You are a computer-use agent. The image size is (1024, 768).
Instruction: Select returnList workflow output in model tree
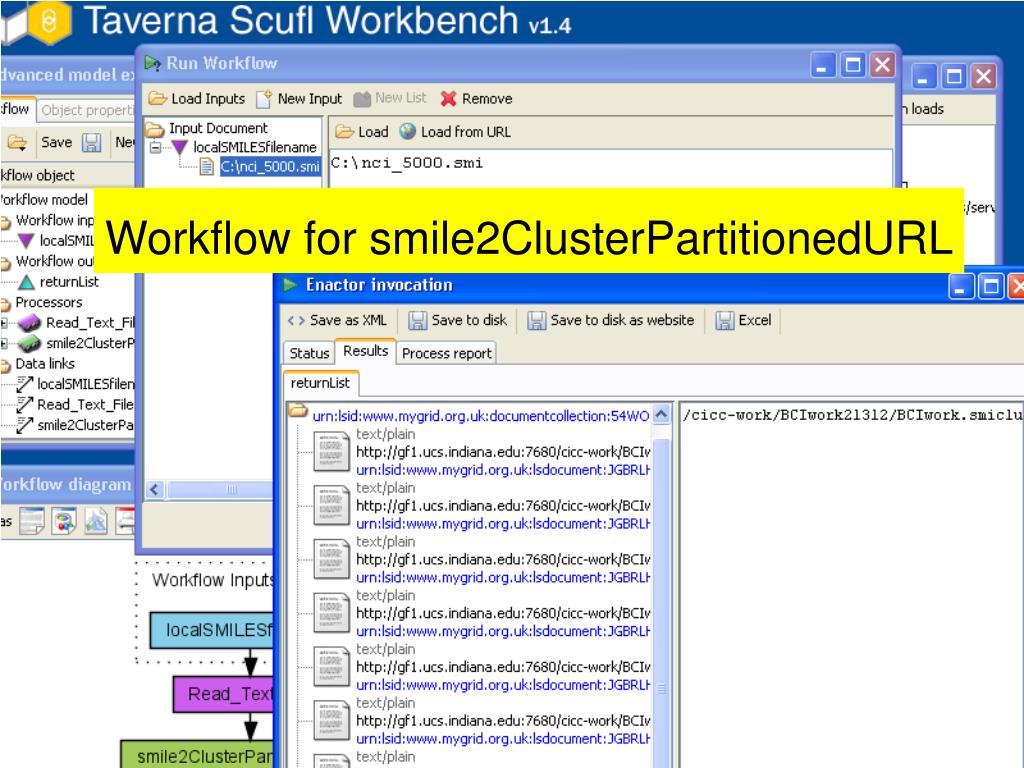[x=69, y=282]
